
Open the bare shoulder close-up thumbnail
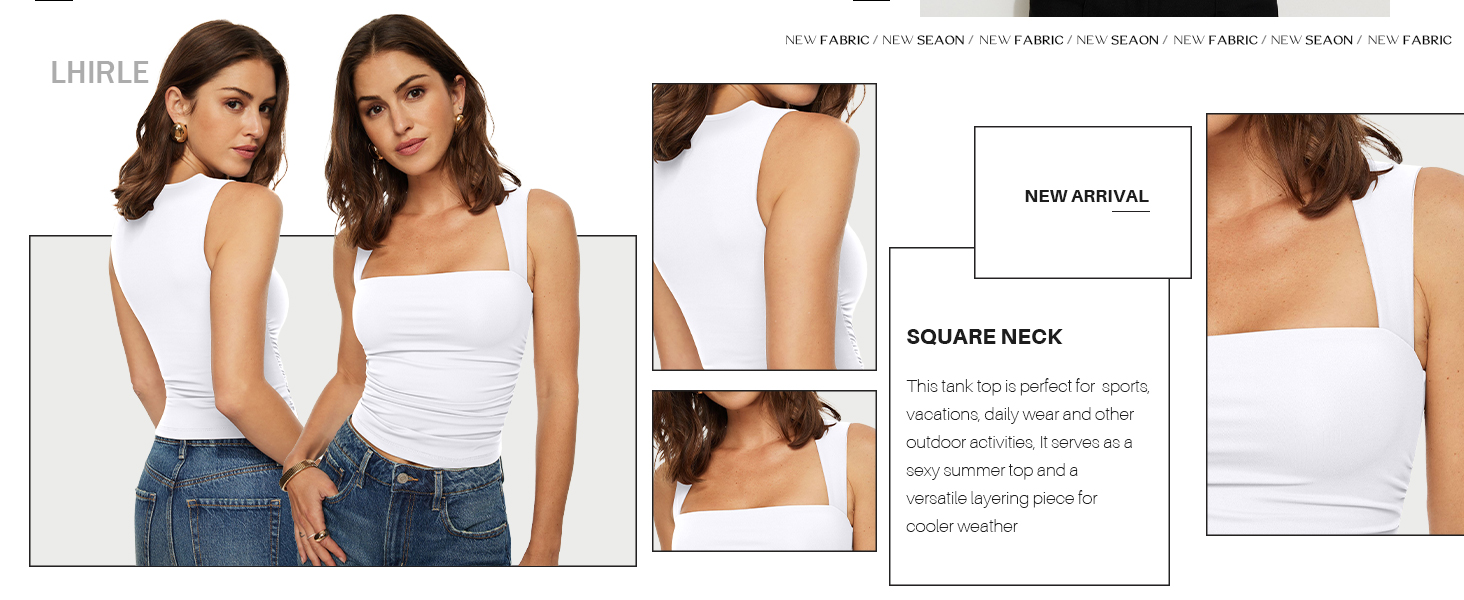[x=764, y=227]
